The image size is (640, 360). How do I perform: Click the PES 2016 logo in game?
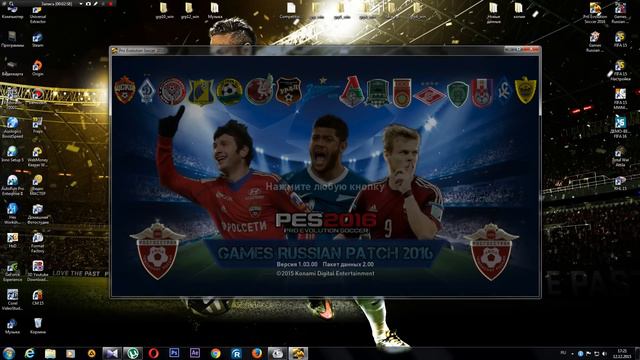click(325, 223)
